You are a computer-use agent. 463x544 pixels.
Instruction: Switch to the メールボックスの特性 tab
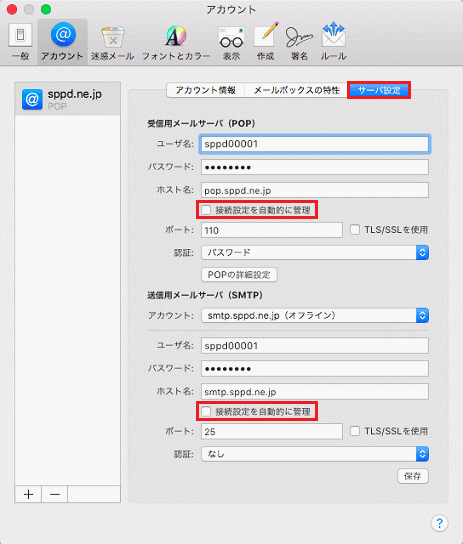tap(296, 90)
